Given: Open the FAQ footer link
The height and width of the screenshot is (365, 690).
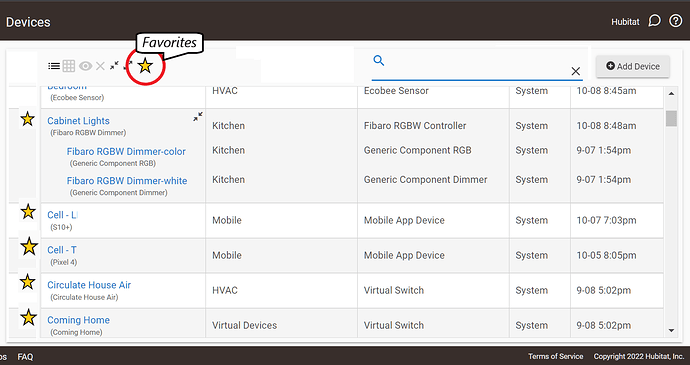Looking at the screenshot, I should tap(25, 357).
